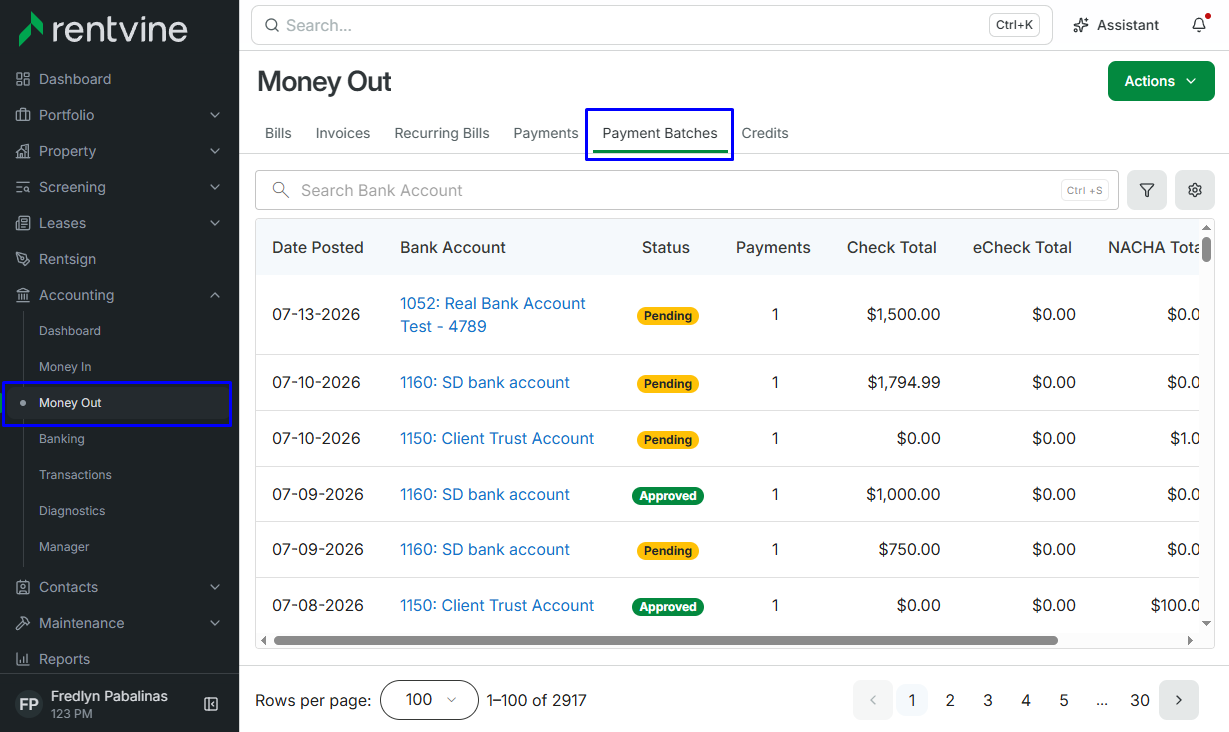Open the Assistant sparkle button
The image size is (1229, 732).
point(1115,25)
